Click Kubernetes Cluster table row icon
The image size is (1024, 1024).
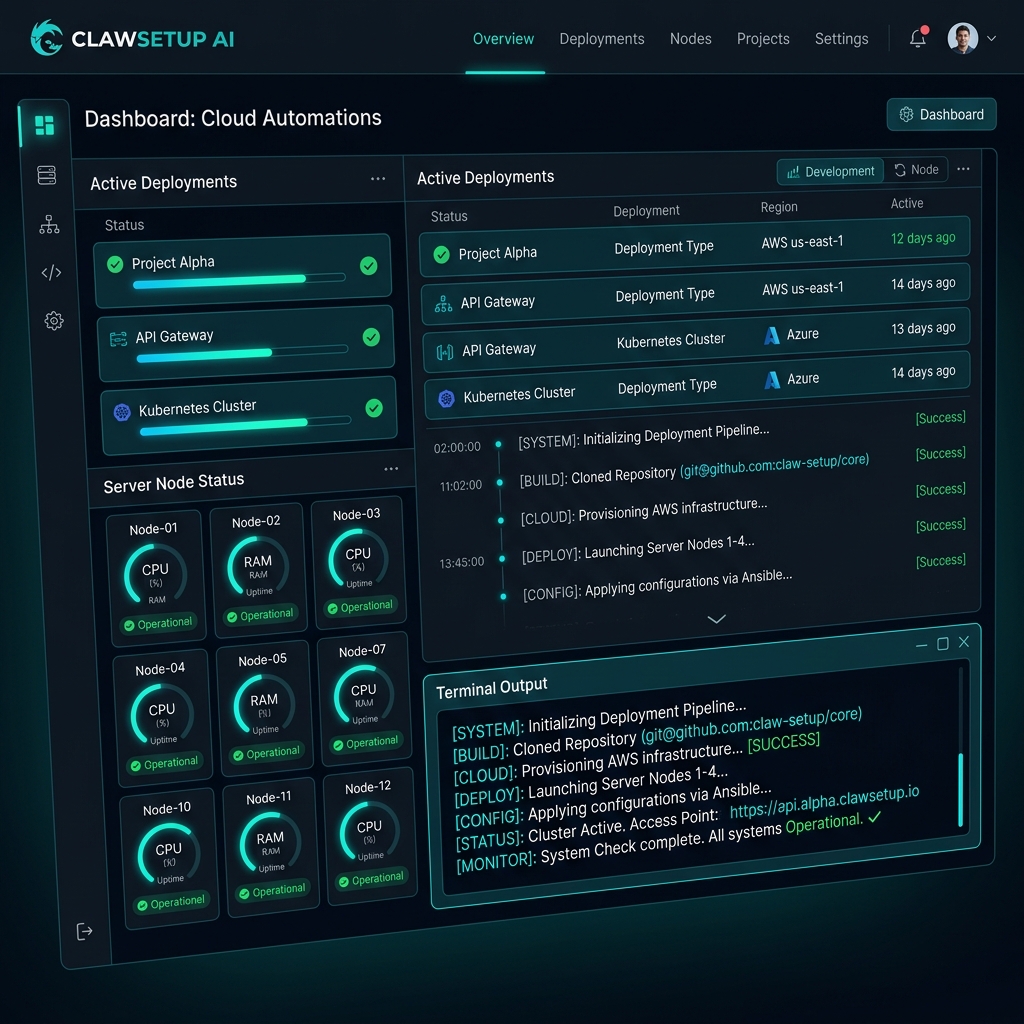click(x=446, y=398)
